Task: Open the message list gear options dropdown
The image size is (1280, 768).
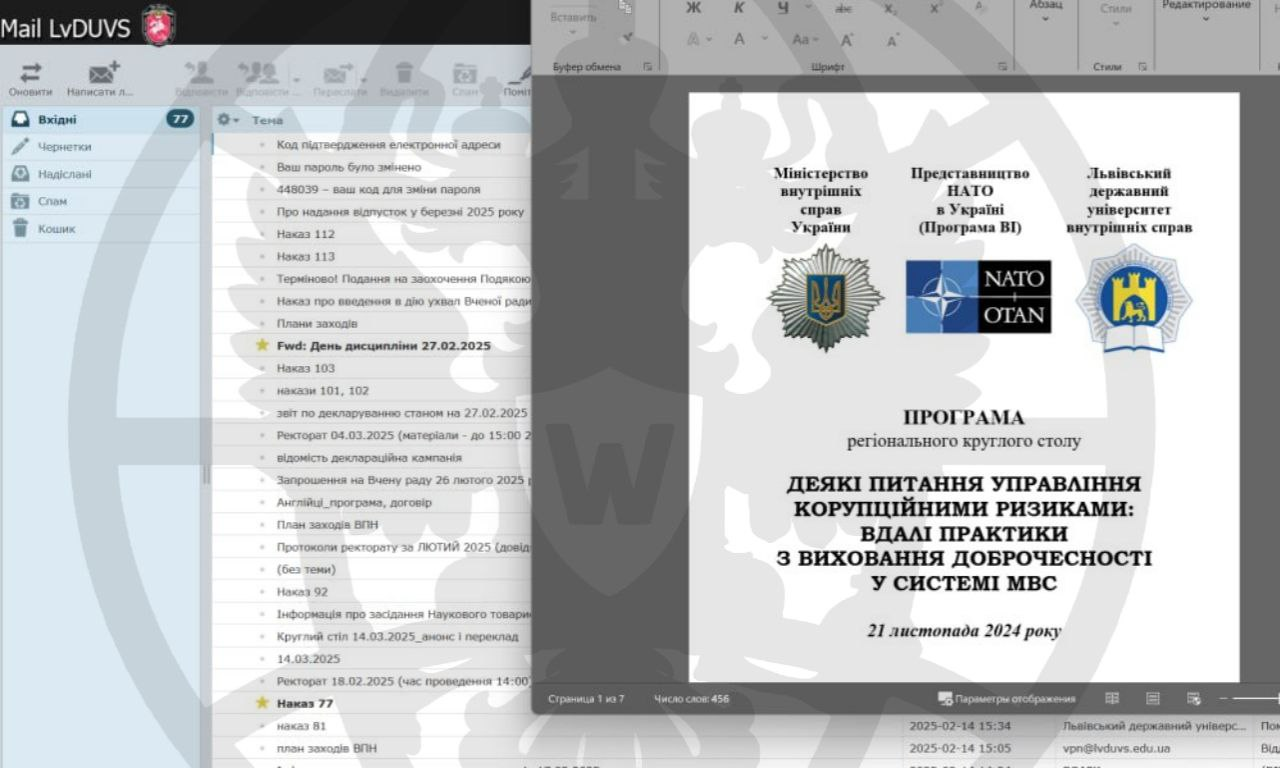Action: (228, 120)
